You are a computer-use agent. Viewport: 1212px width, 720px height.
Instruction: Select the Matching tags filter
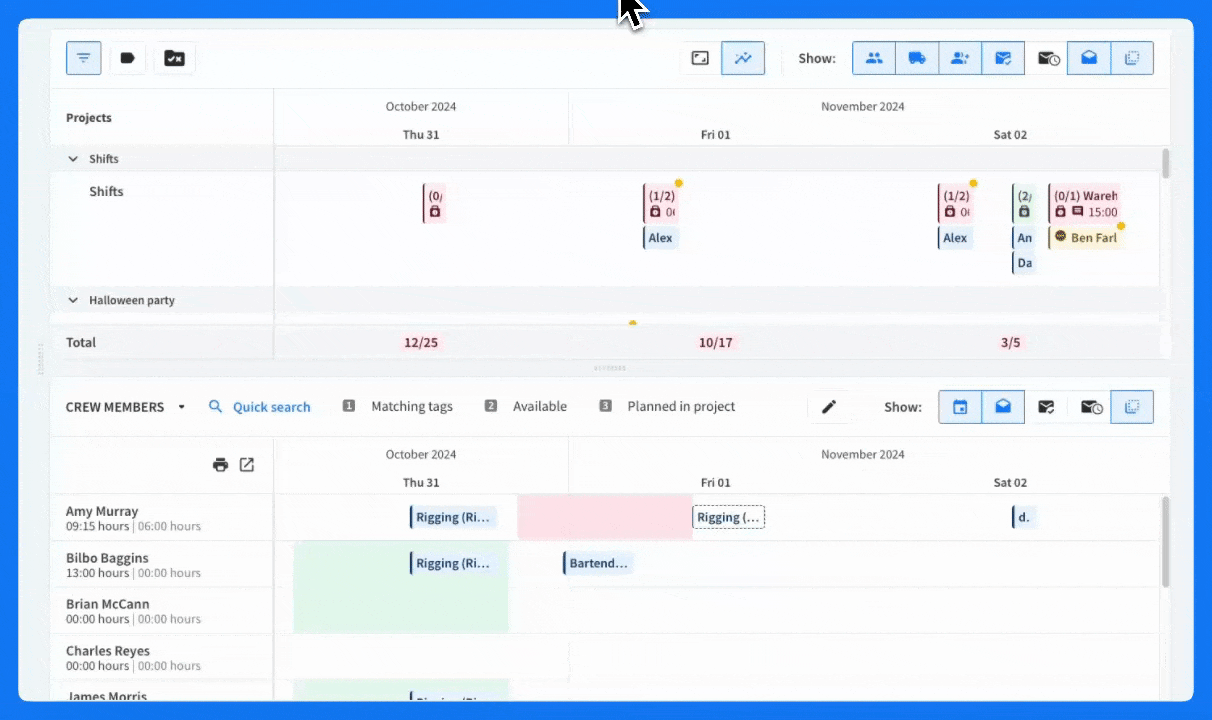coord(398,407)
